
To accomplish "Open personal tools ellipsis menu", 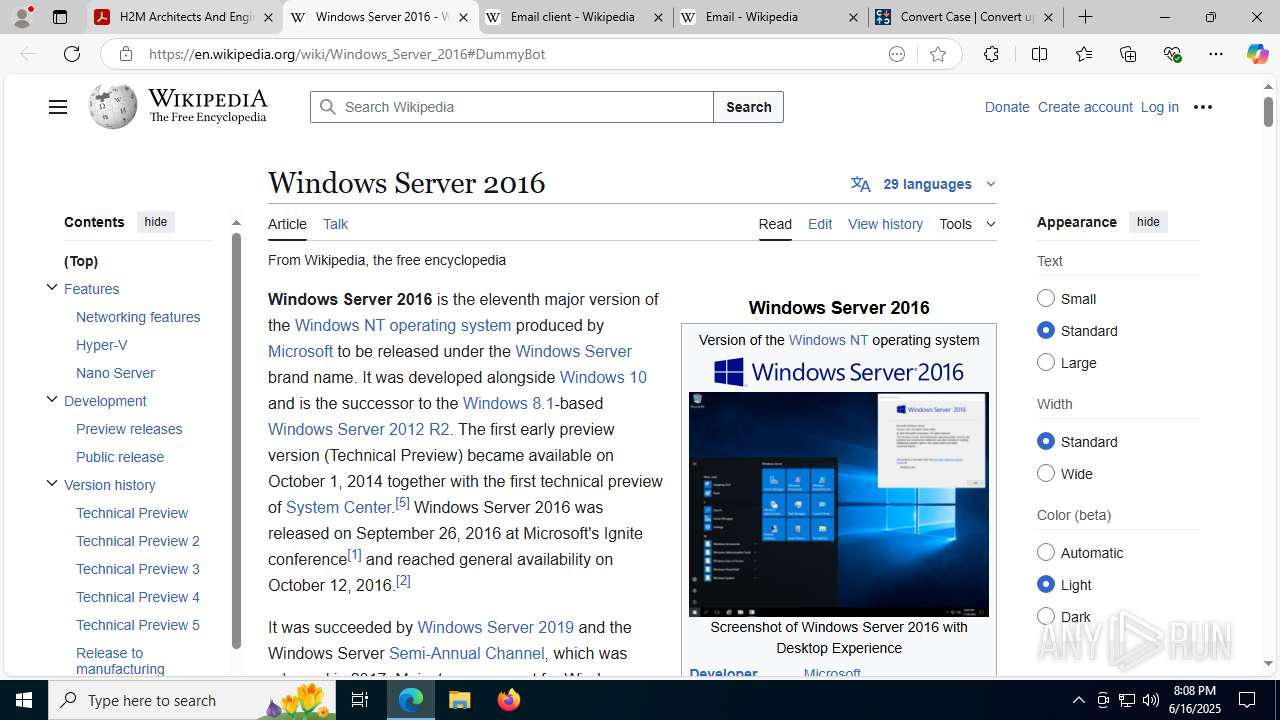I will 1202,107.
